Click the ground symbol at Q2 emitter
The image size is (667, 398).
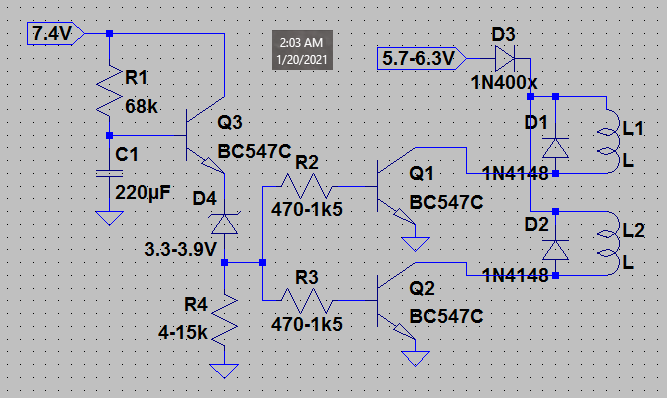pos(415,359)
